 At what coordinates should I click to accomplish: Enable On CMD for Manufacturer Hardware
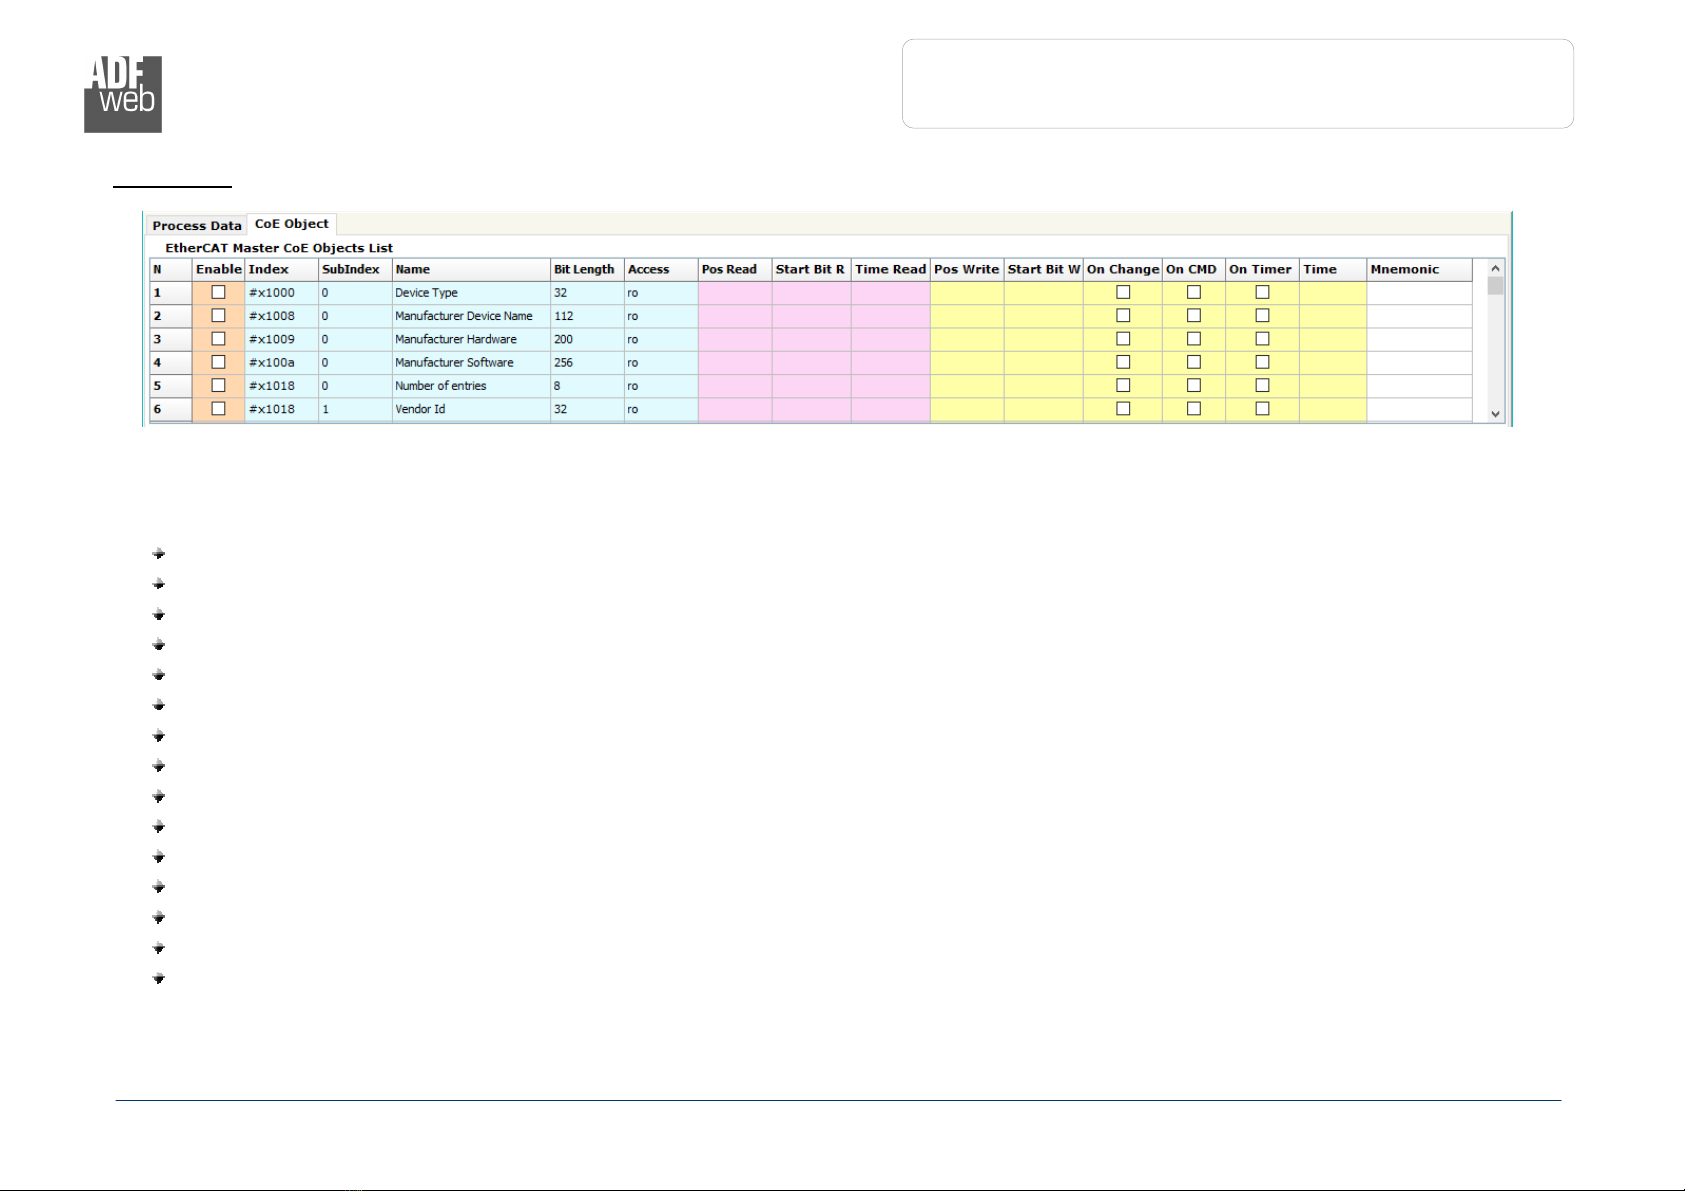click(1194, 339)
